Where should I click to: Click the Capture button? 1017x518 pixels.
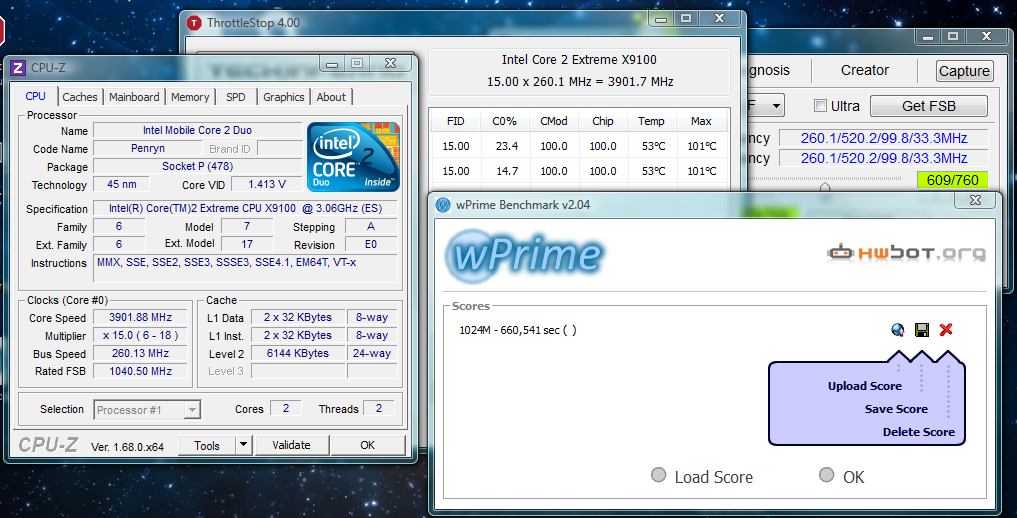click(964, 71)
